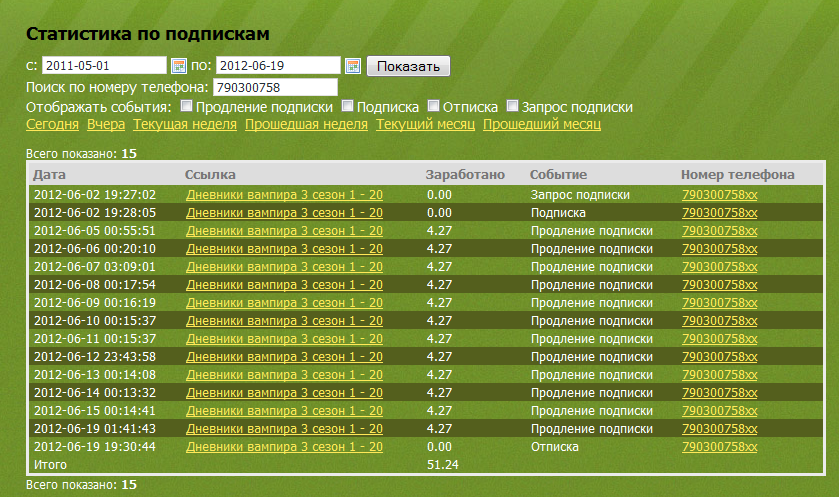The height and width of the screenshot is (497, 839).
Task: Click the Показать button
Action: (408, 66)
